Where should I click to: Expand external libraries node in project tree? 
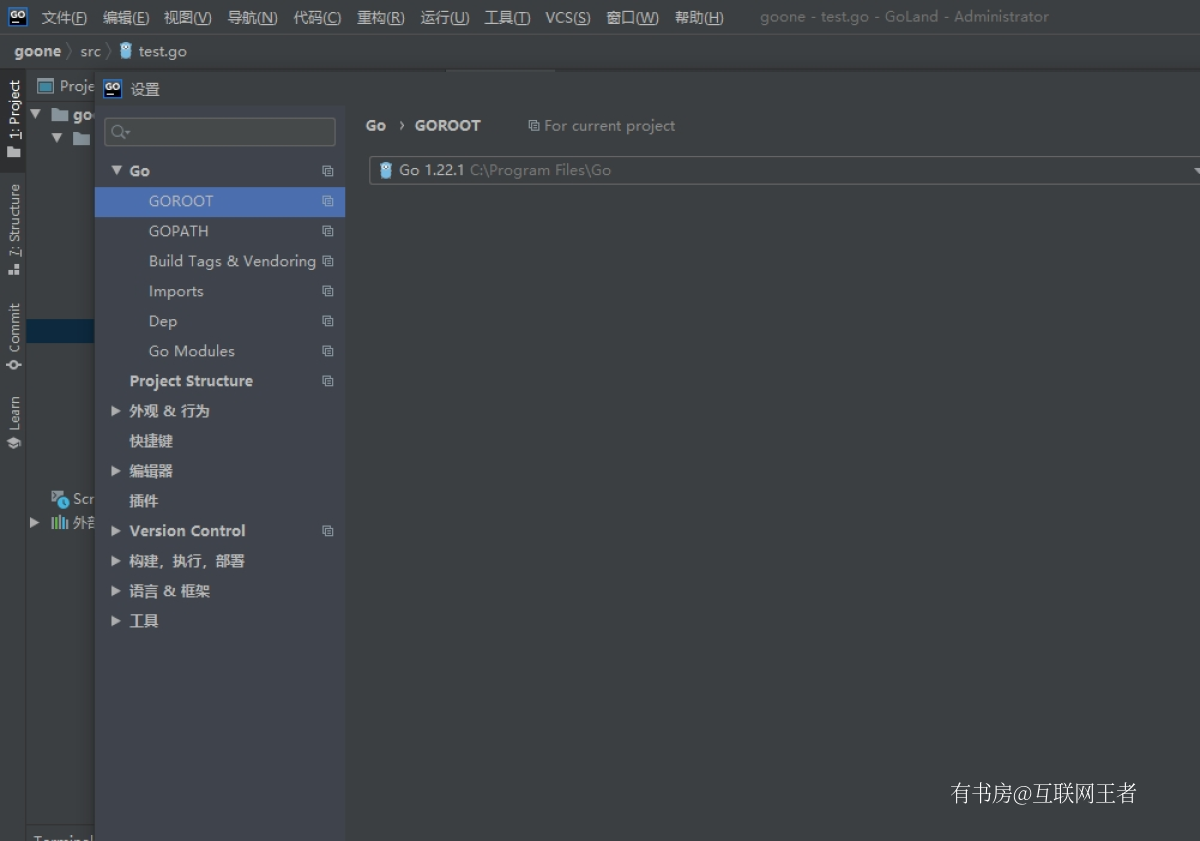35,522
